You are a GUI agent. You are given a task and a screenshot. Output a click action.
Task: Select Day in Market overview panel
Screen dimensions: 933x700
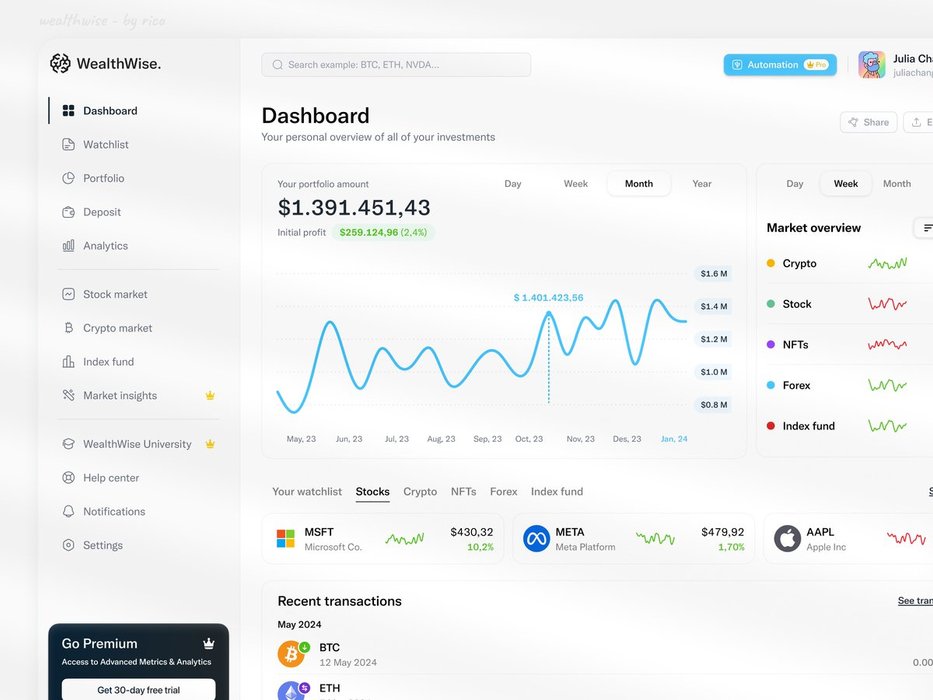pyautogui.click(x=794, y=184)
